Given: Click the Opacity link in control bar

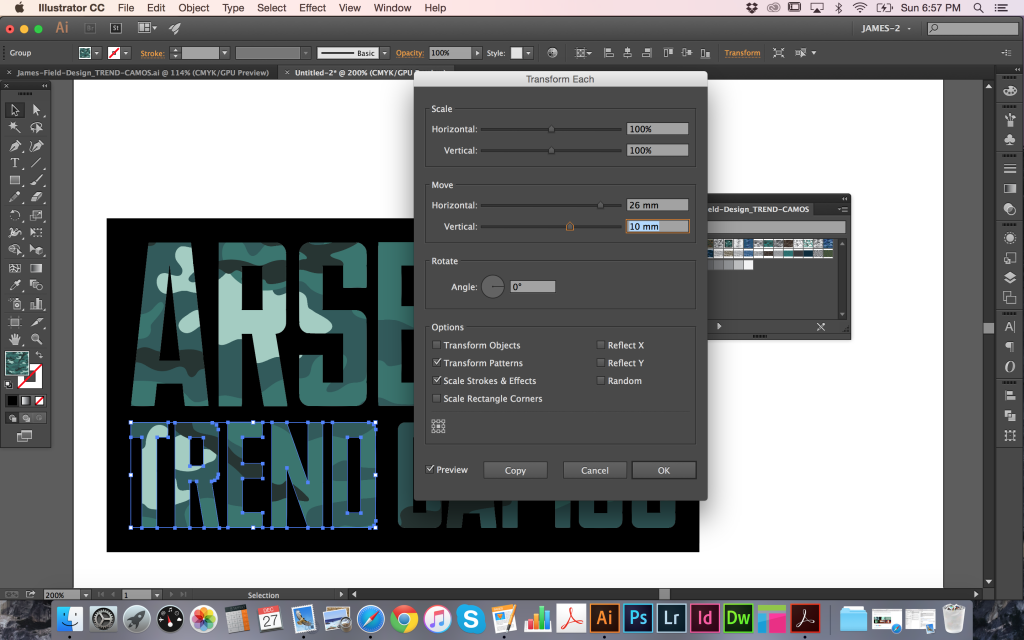Looking at the screenshot, I should coord(409,53).
